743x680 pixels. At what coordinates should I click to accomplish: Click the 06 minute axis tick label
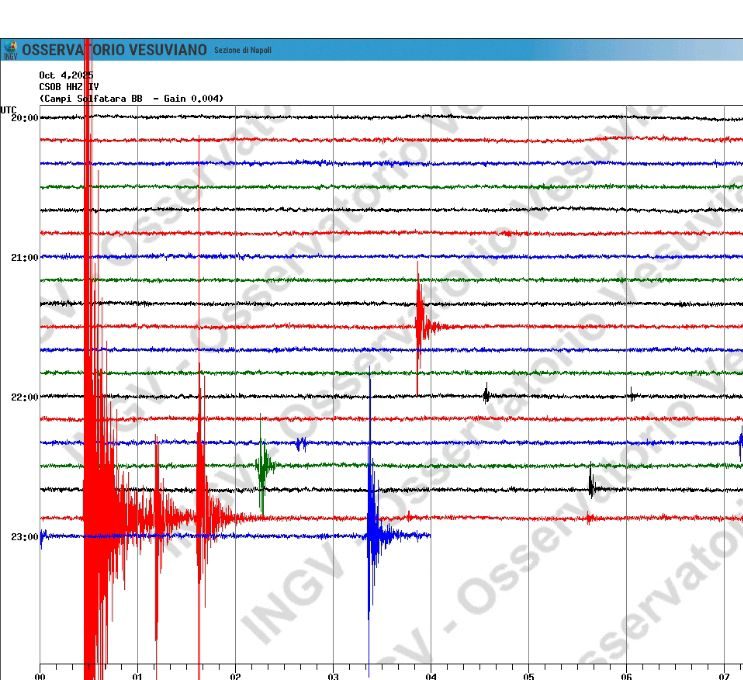click(x=626, y=676)
